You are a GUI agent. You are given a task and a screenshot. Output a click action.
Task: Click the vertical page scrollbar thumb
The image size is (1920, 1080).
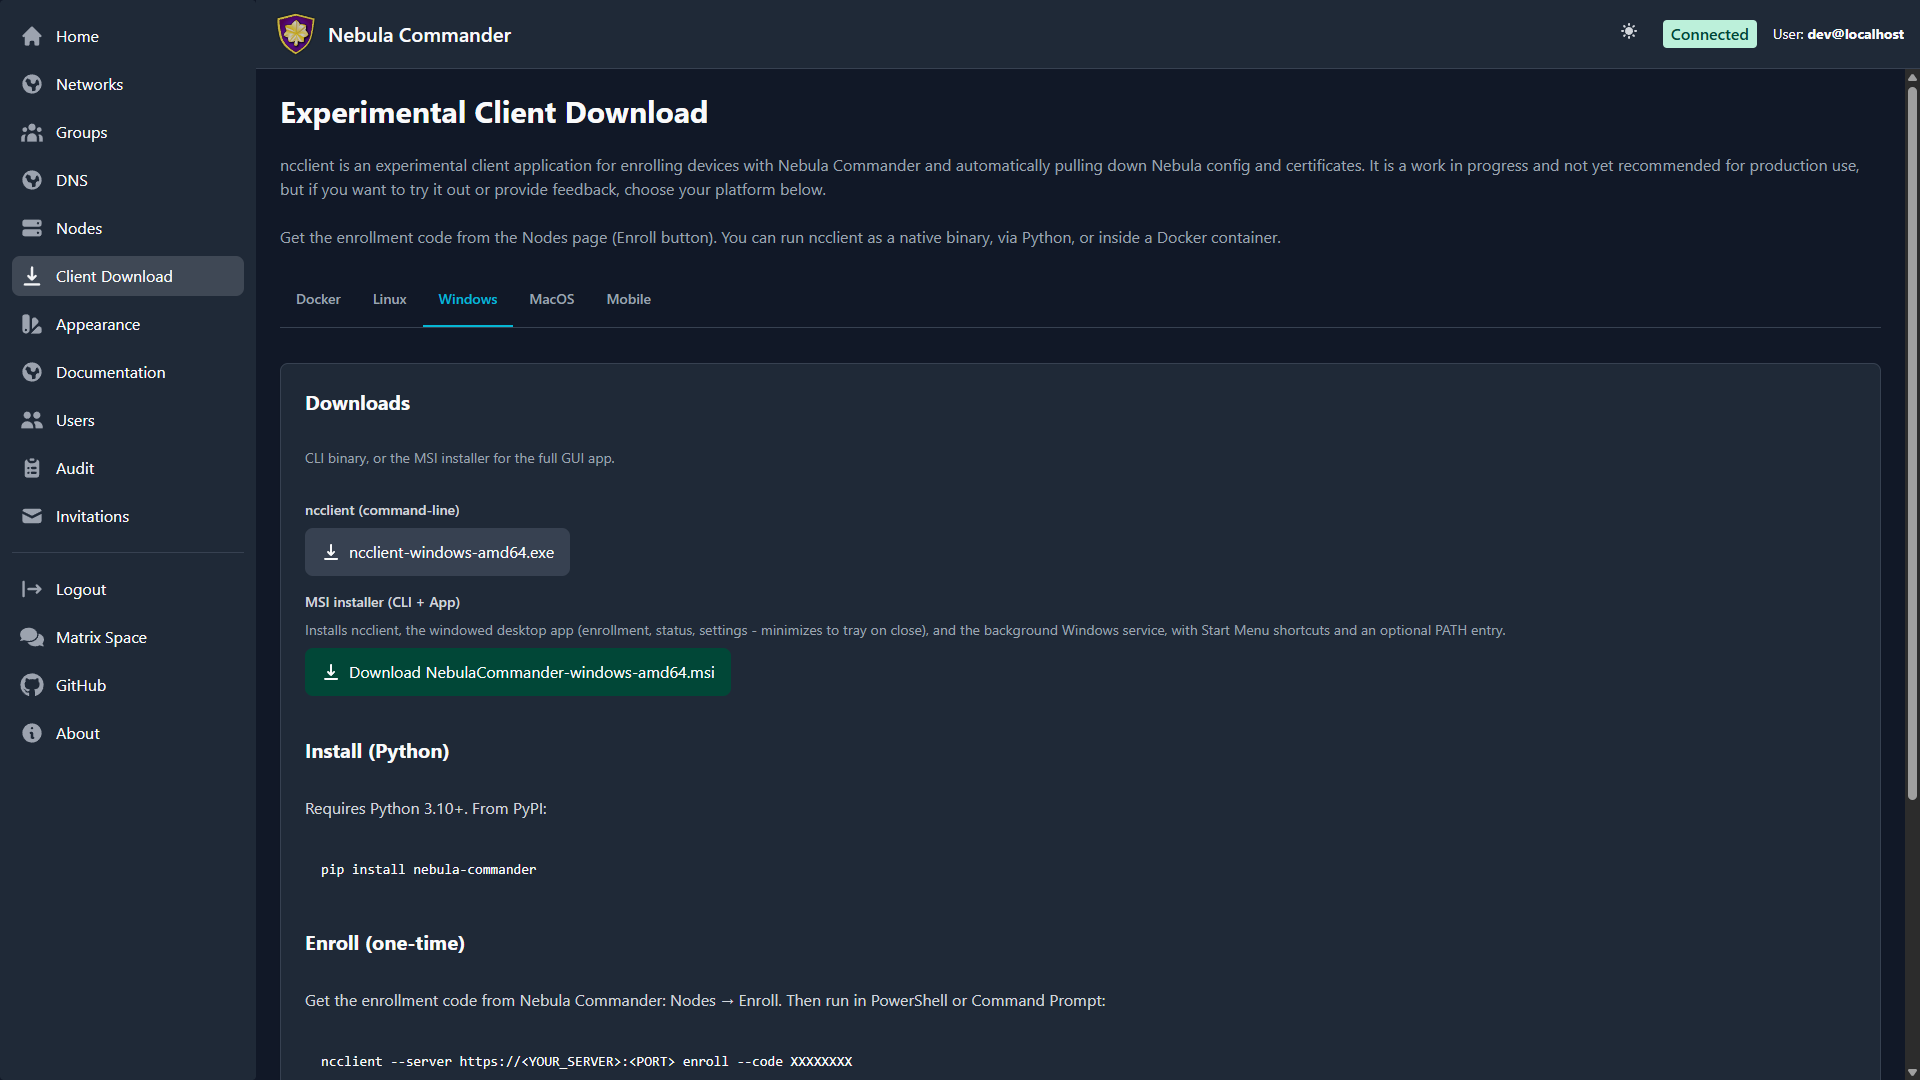1912,443
